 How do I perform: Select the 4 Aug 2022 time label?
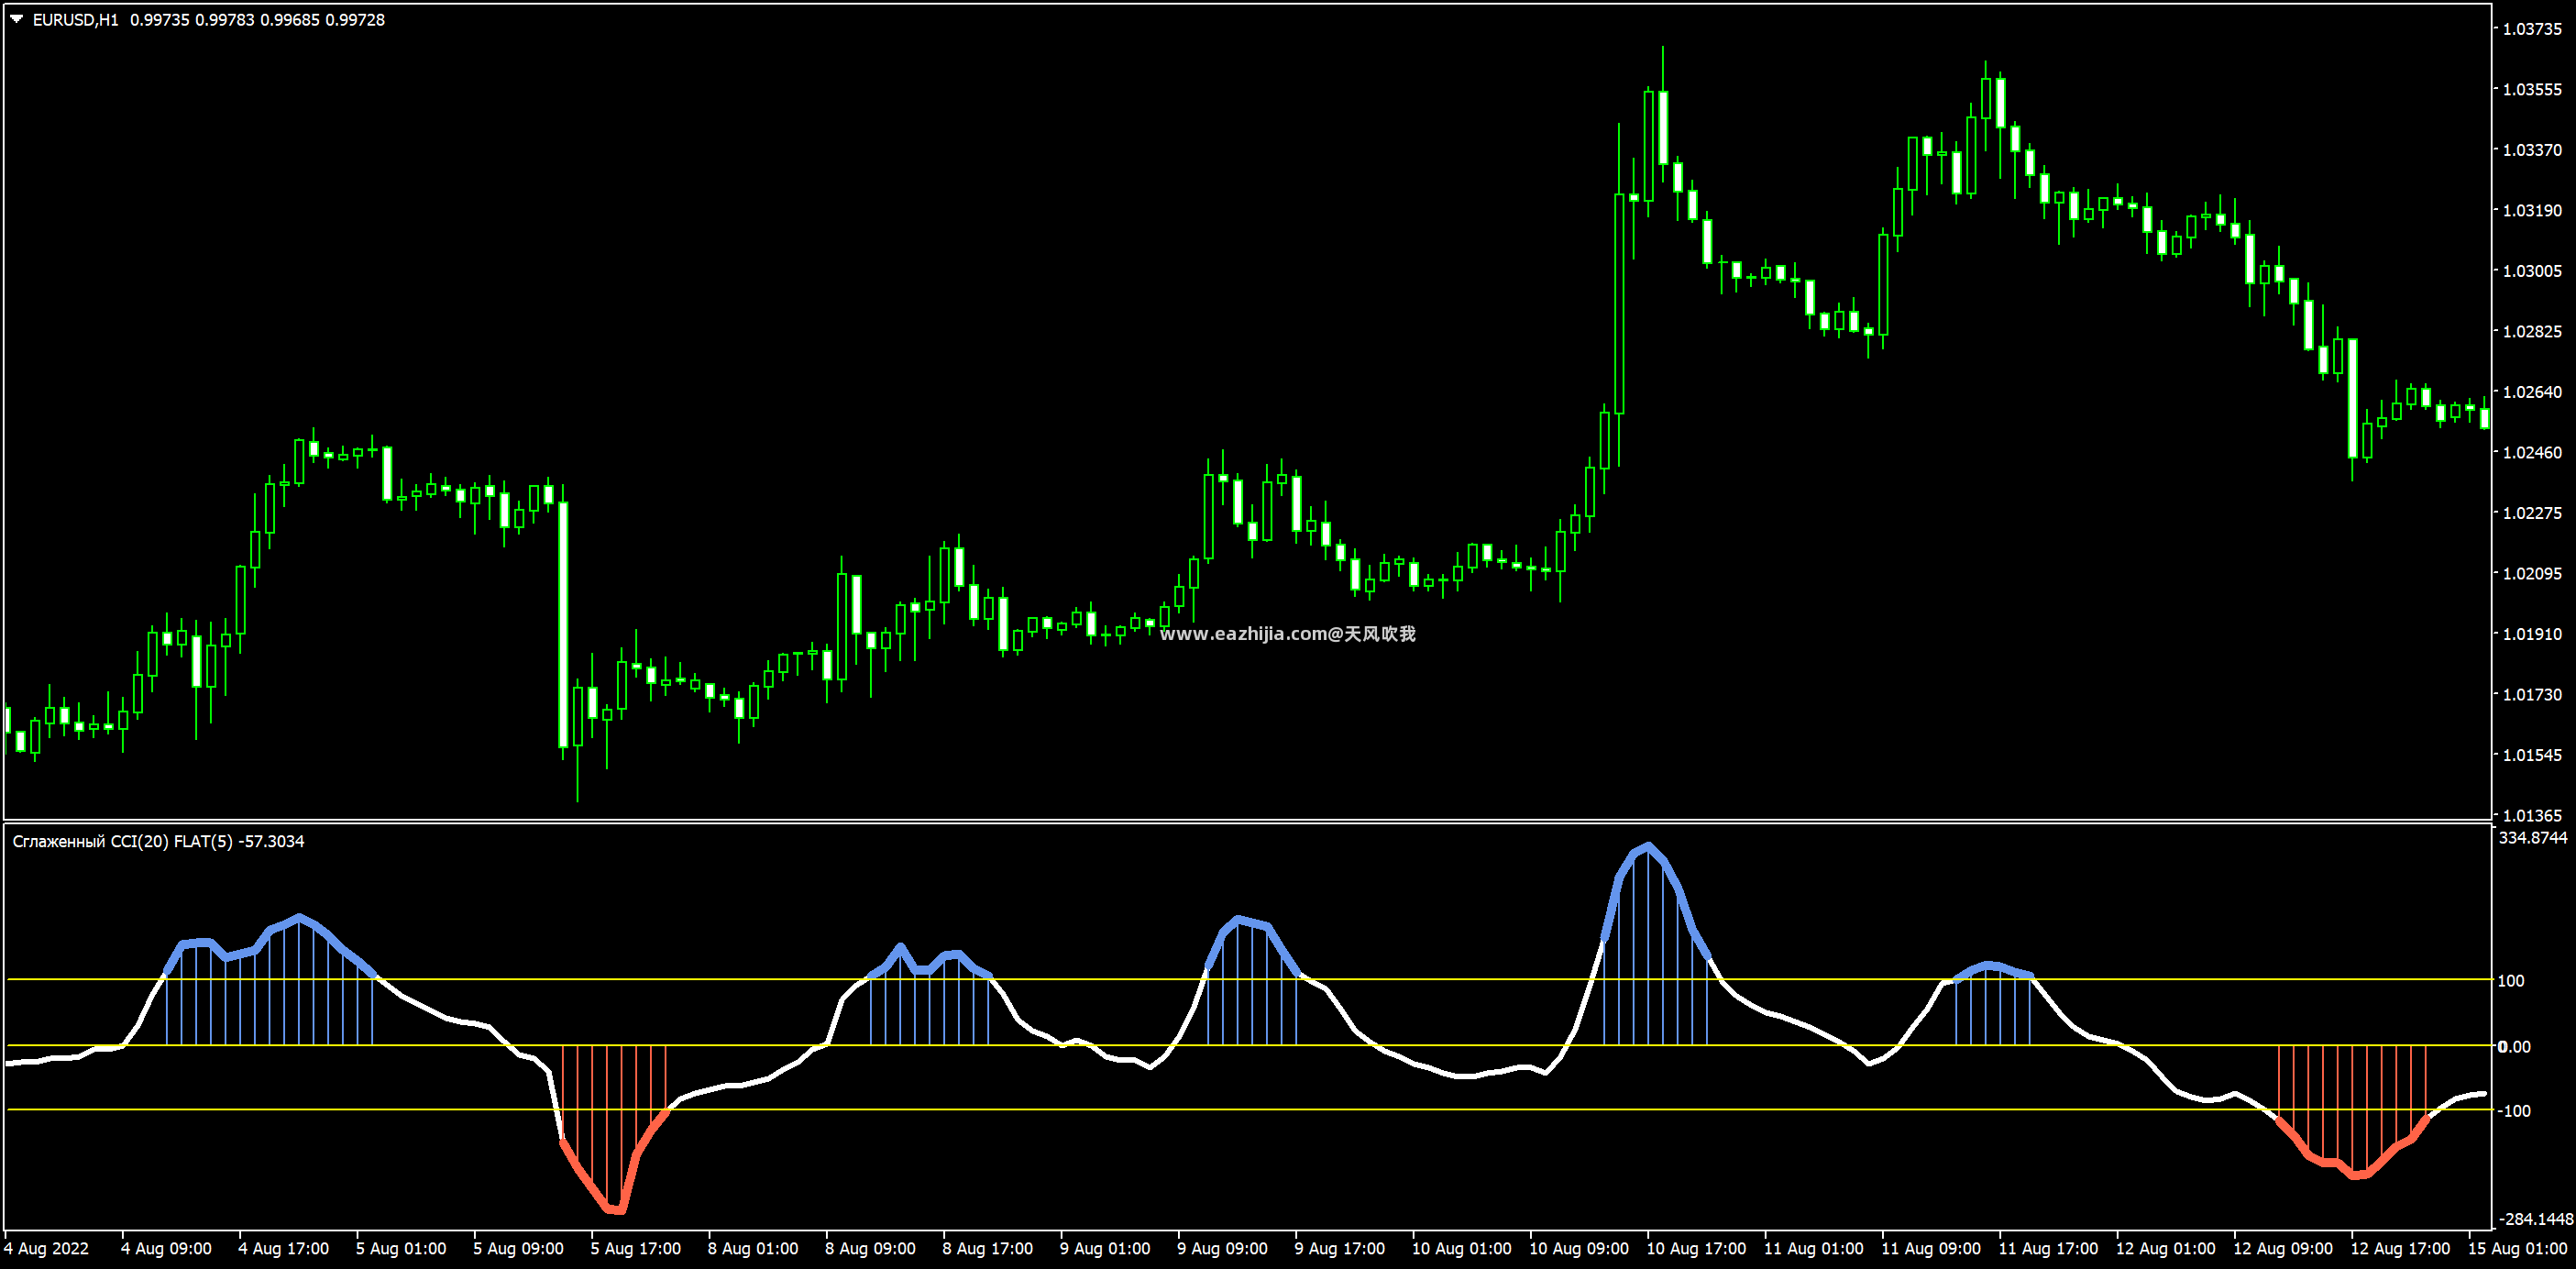[46, 1248]
